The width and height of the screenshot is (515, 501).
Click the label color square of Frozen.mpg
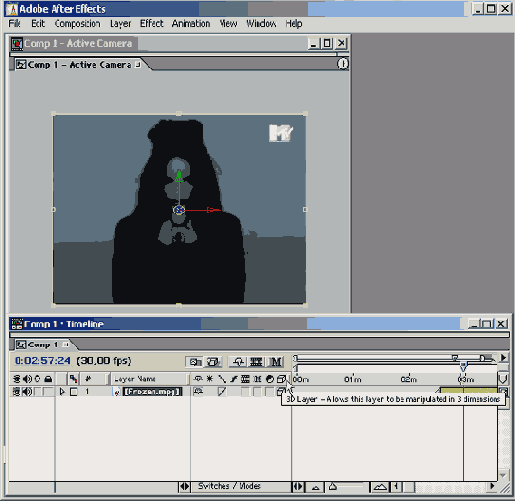[74, 392]
